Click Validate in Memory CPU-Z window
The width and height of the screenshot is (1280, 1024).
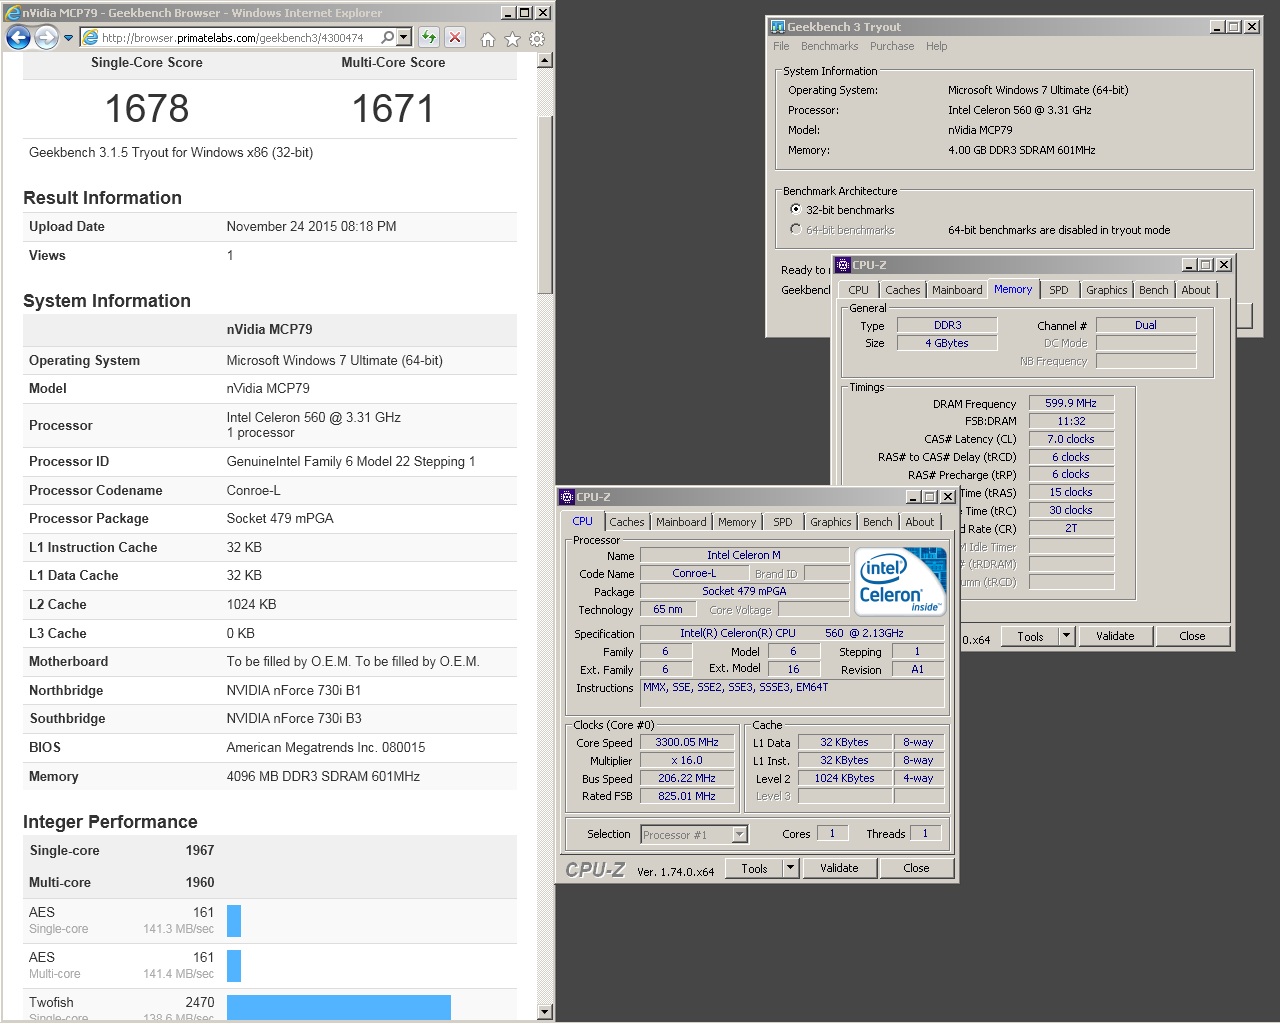pyautogui.click(x=1115, y=636)
